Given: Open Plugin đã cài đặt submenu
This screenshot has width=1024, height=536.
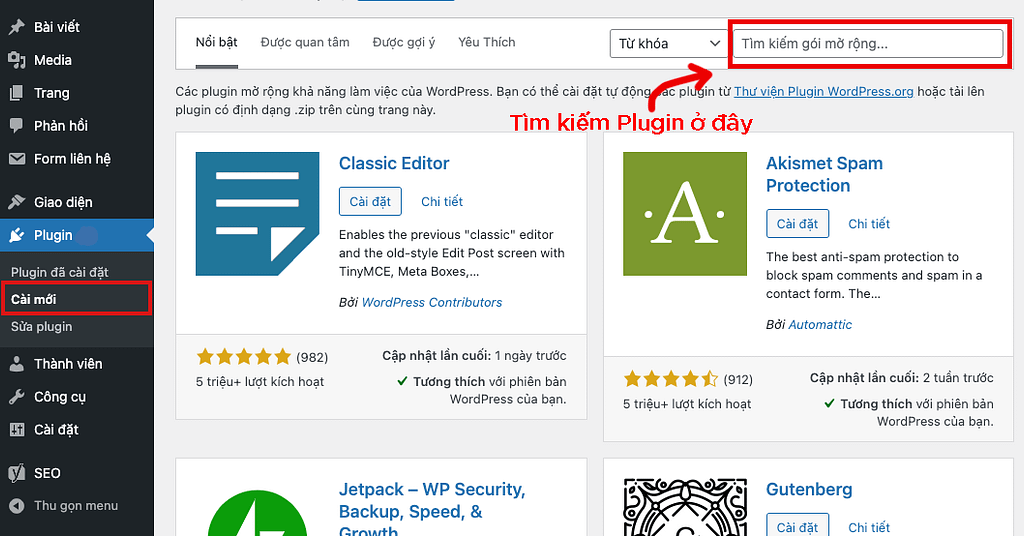Looking at the screenshot, I should pos(59,272).
